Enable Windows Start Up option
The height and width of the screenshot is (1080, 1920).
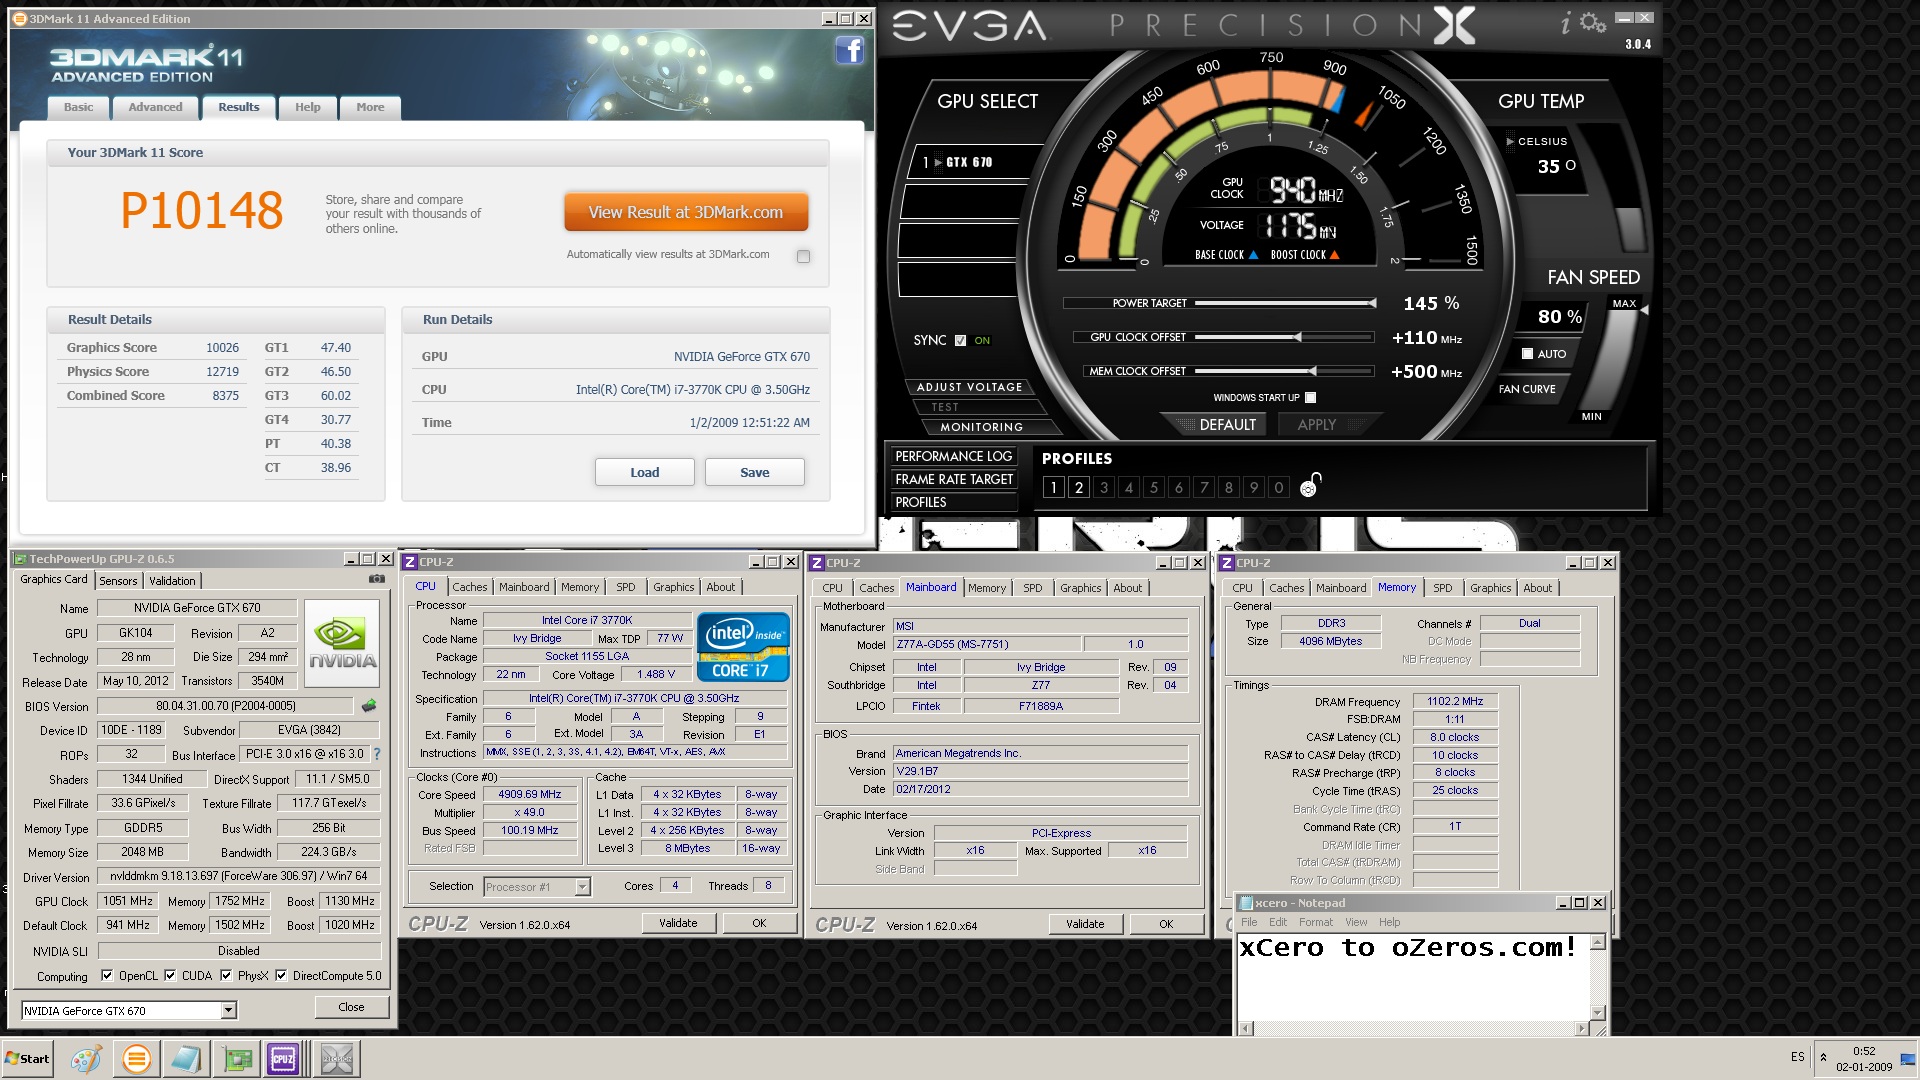[1310, 397]
